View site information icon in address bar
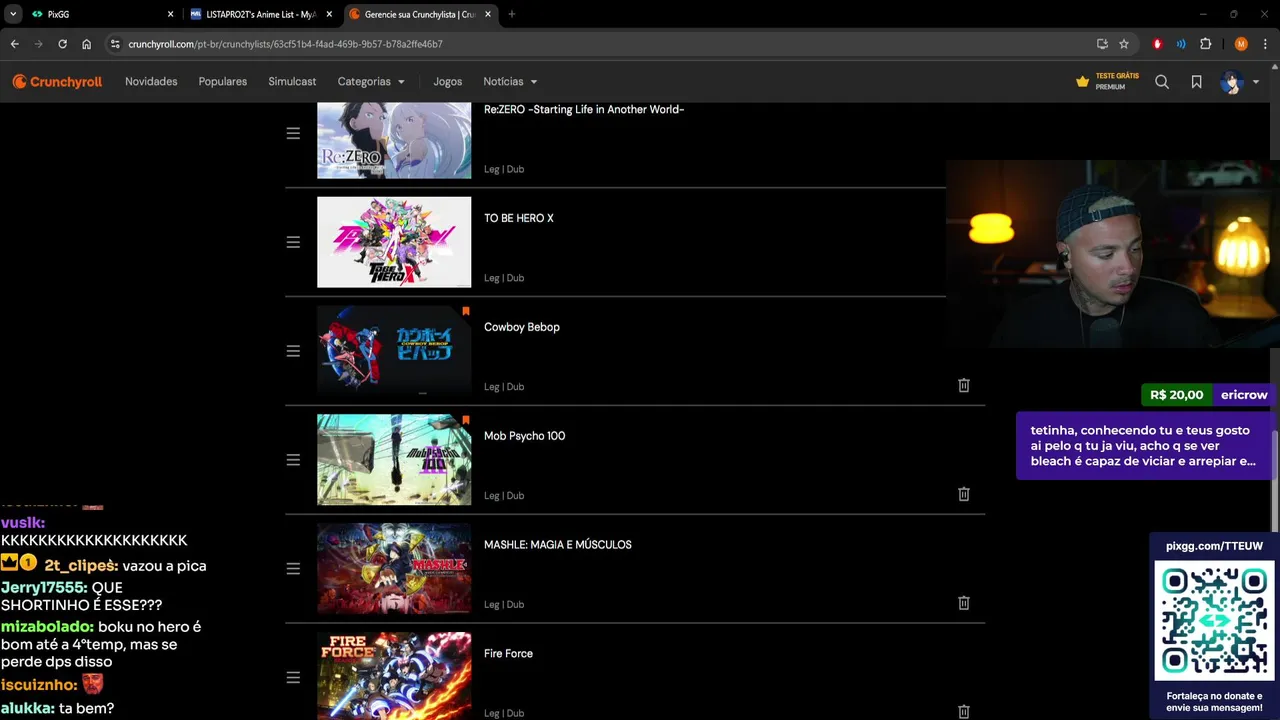This screenshot has height=720, width=1280. tap(115, 44)
